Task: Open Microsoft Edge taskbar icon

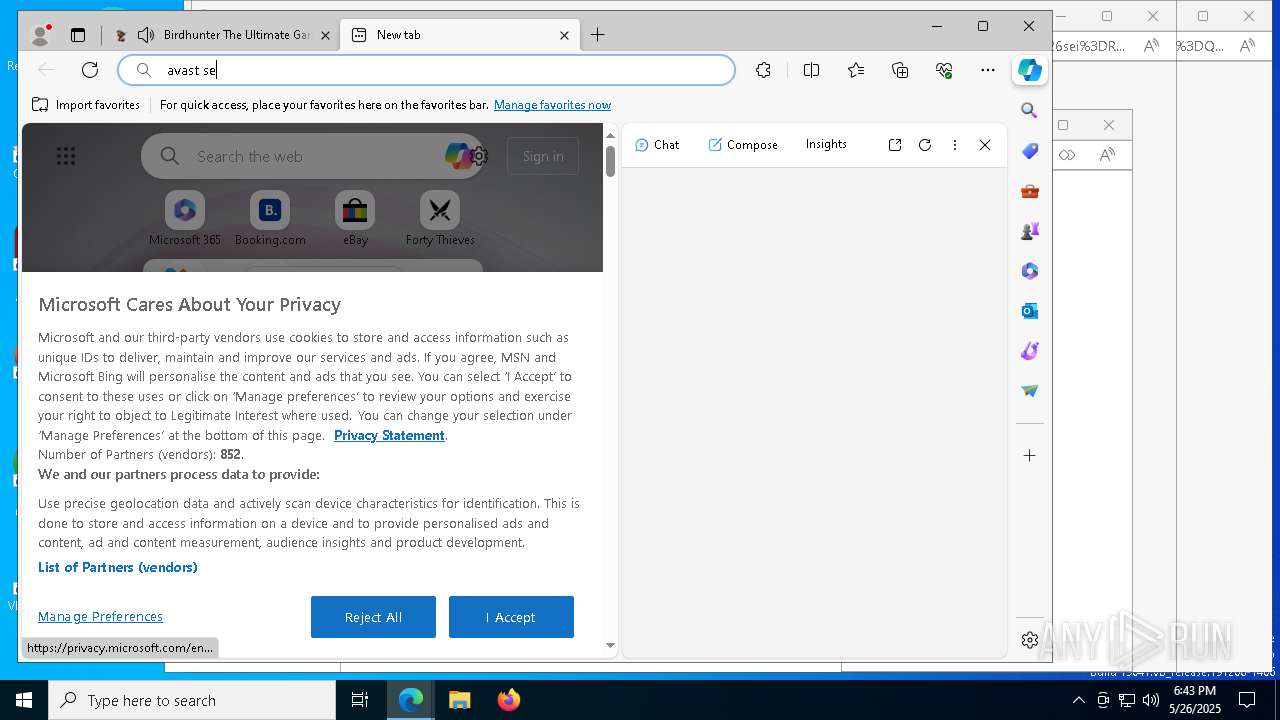Action: click(x=411, y=700)
